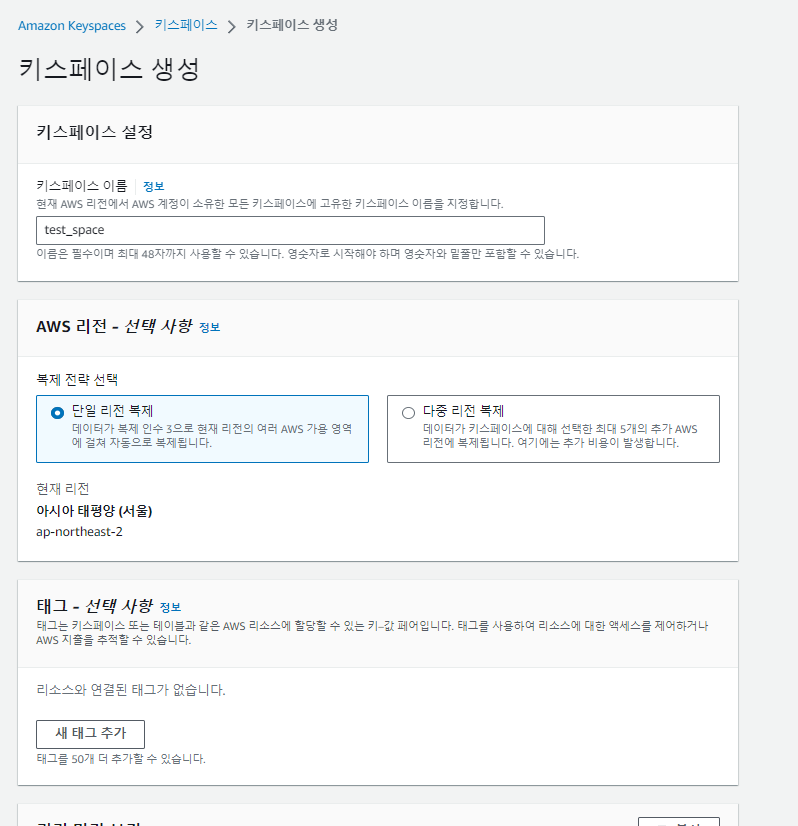Select 다중 리전 복제 radio button

pyautogui.click(x=408, y=412)
